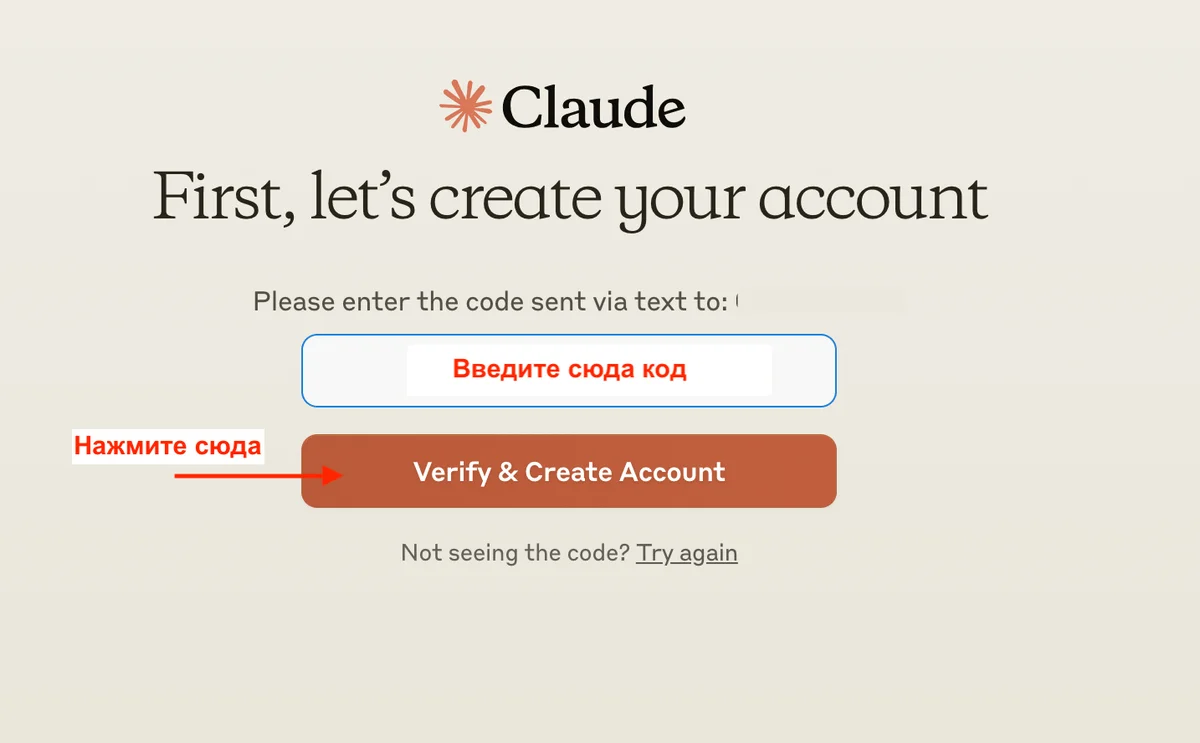The image size is (1200, 743).
Task: Click the blurred phone number area
Action: pyautogui.click(x=820, y=301)
